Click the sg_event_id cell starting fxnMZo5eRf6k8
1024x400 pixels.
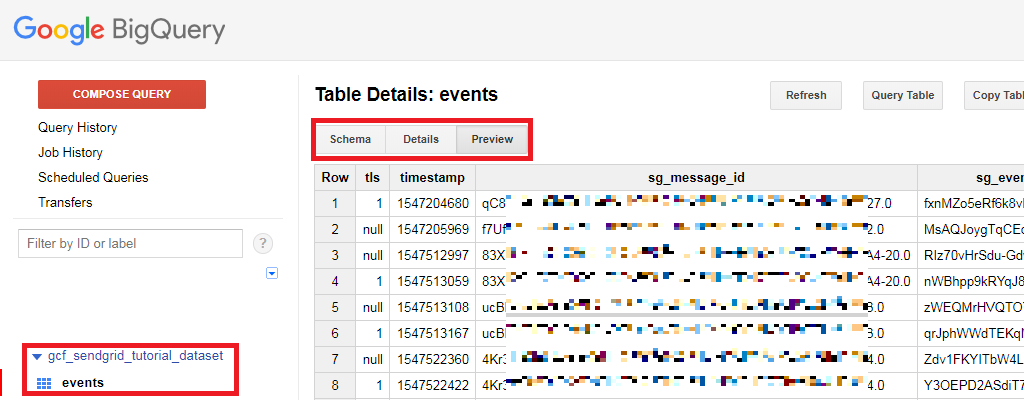(971, 203)
